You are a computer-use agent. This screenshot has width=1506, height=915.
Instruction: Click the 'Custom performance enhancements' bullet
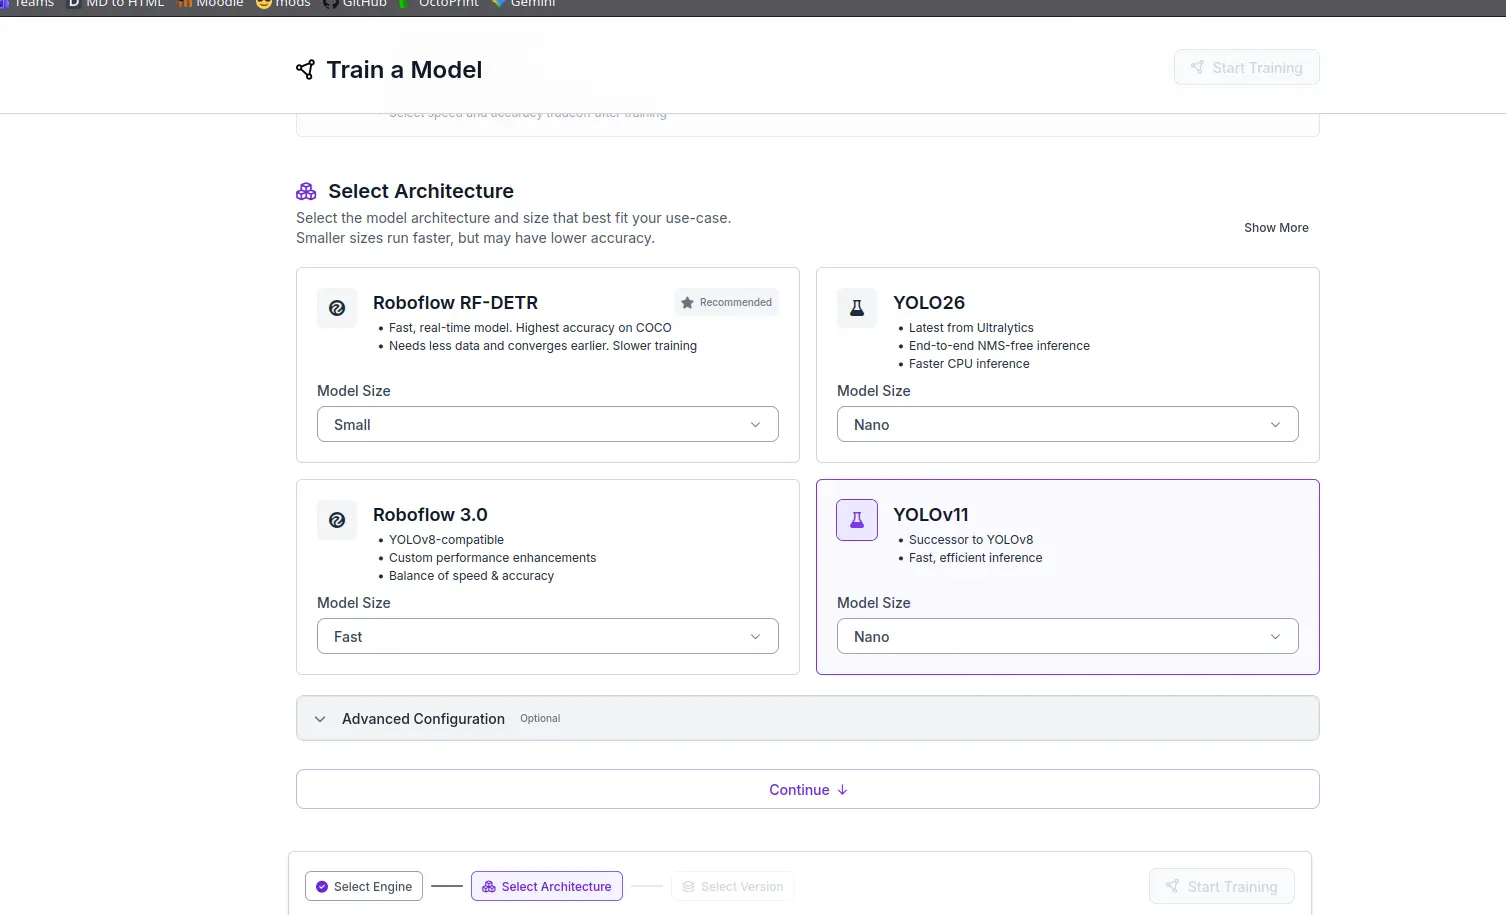492,558
